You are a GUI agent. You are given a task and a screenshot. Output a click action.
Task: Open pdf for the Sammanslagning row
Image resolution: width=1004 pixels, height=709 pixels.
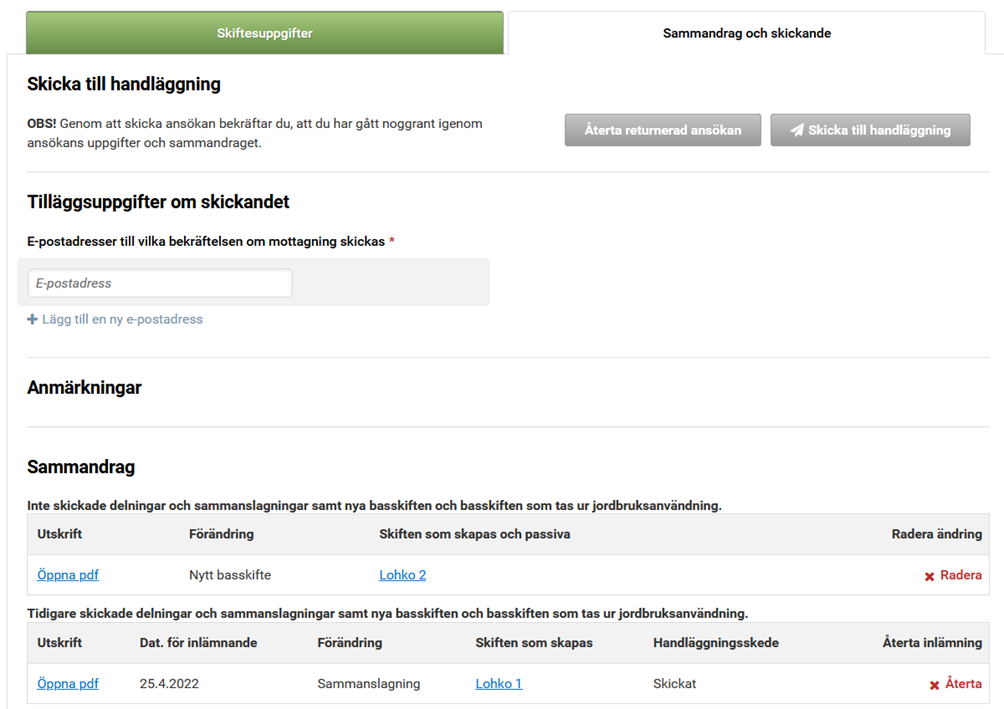pyautogui.click(x=68, y=684)
